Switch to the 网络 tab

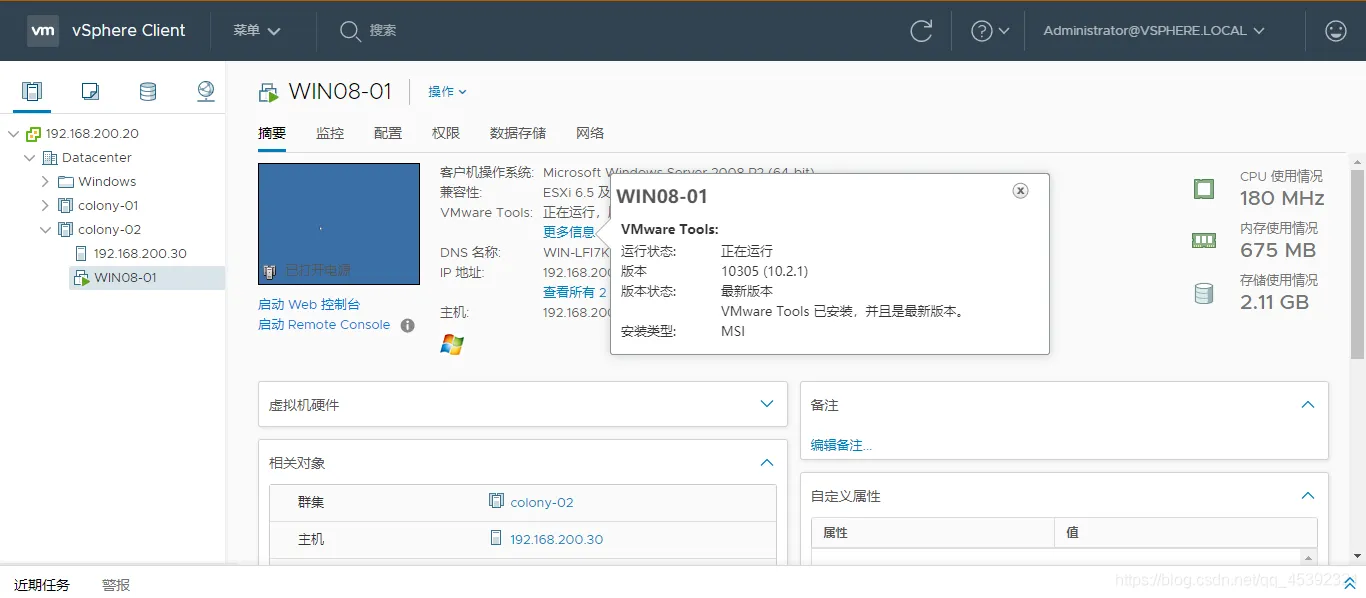point(590,133)
